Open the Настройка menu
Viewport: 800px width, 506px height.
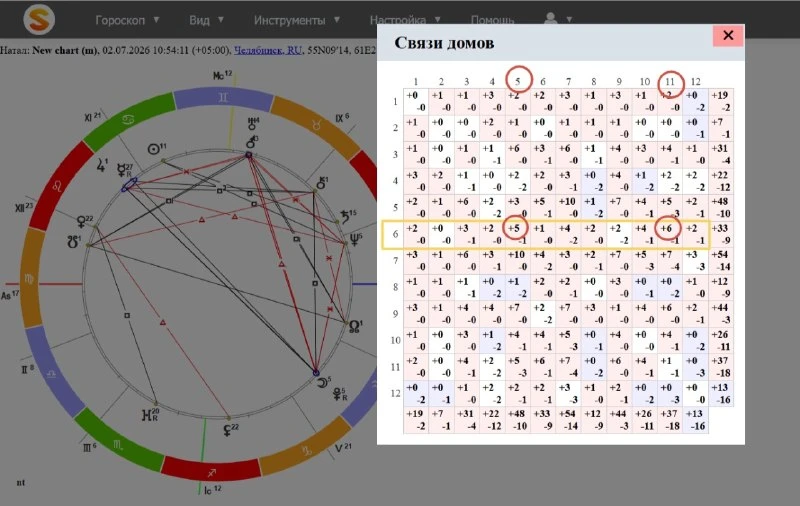click(398, 20)
